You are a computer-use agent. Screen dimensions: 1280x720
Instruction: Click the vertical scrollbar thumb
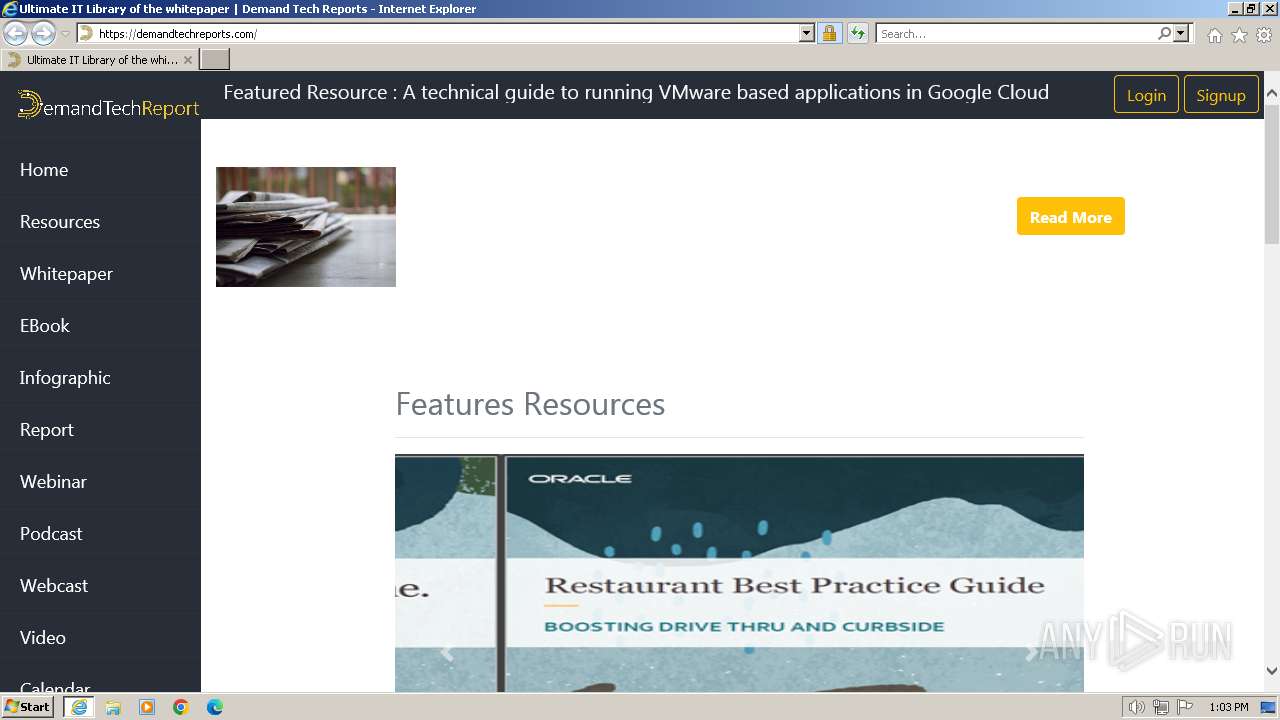coord(1272,172)
